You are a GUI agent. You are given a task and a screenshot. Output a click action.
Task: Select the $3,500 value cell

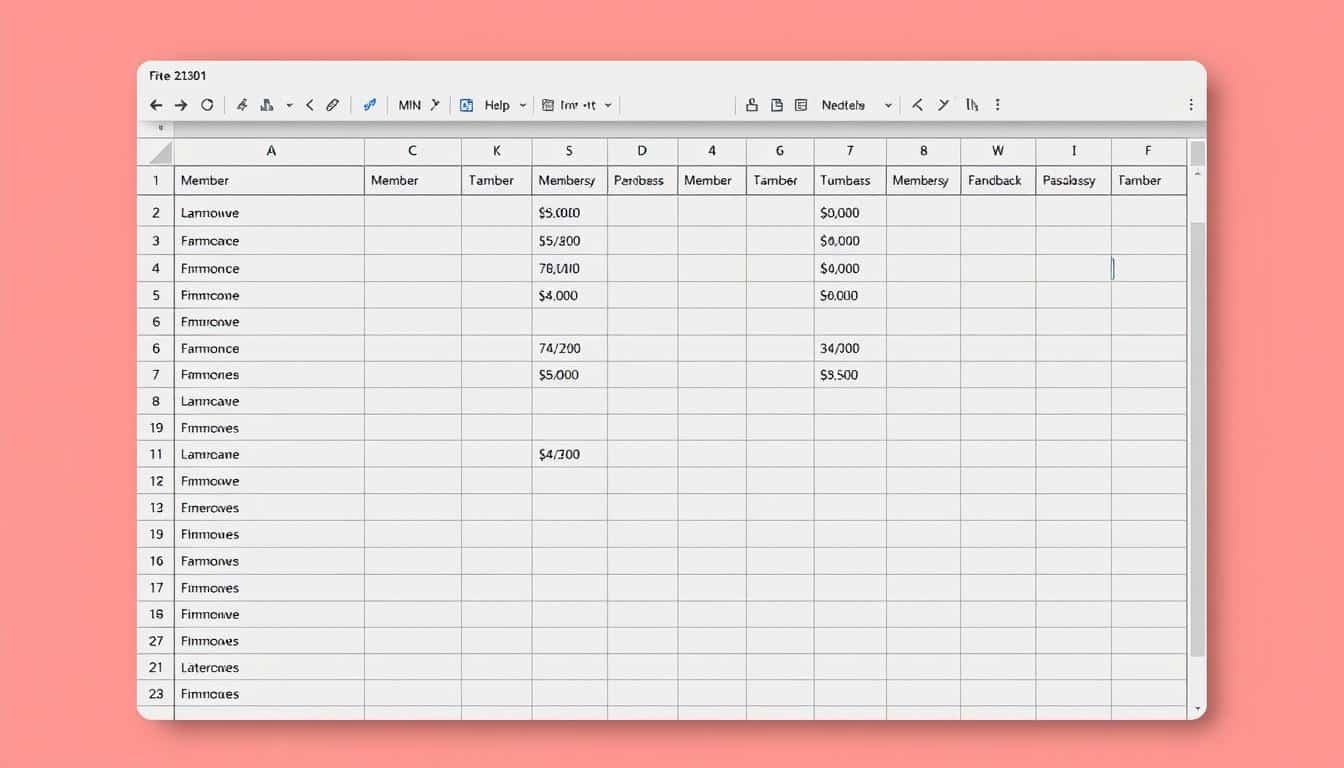click(x=850, y=375)
